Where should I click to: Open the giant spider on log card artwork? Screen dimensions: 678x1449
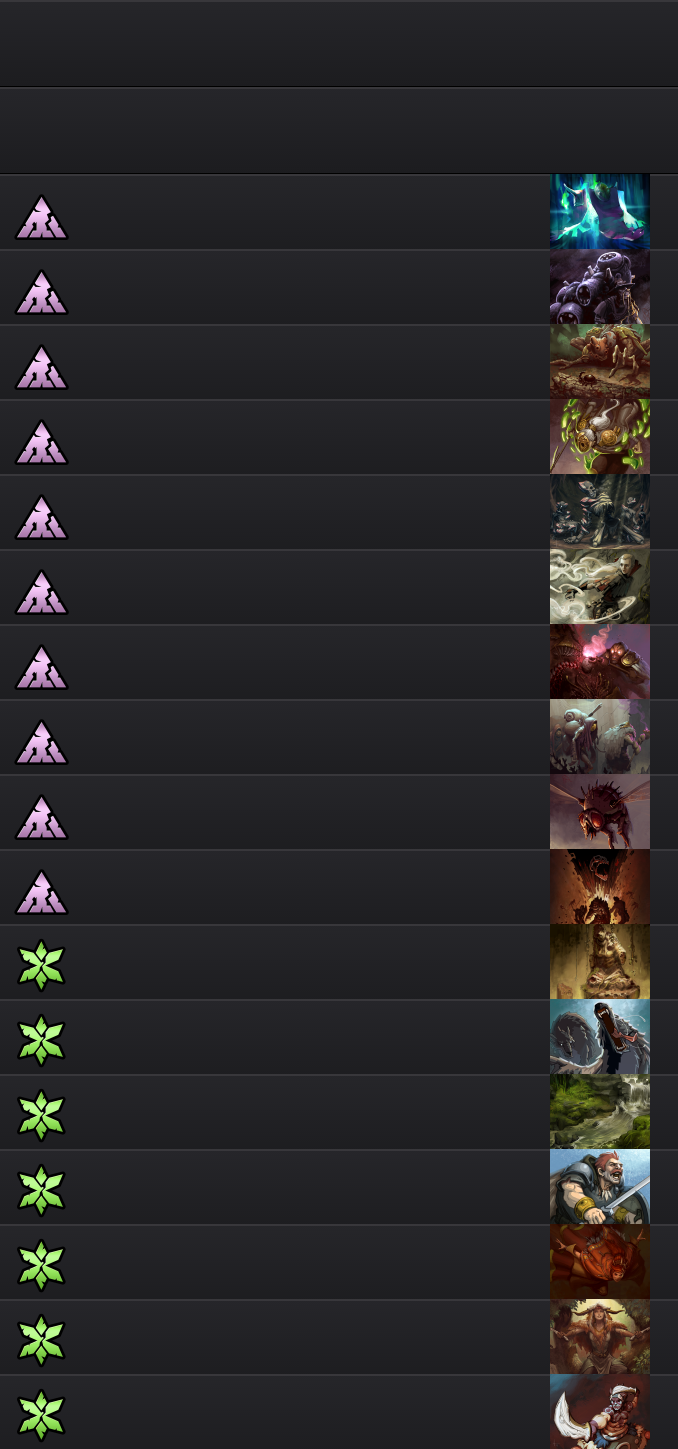point(600,362)
